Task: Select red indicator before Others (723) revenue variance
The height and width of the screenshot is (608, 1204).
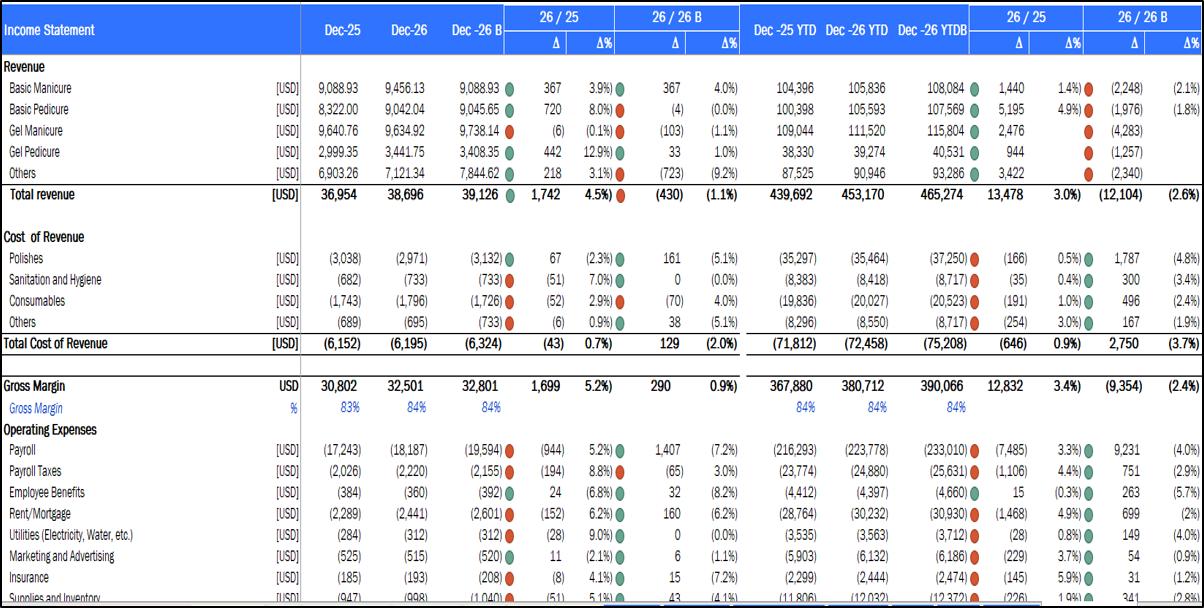Action: pos(621,173)
